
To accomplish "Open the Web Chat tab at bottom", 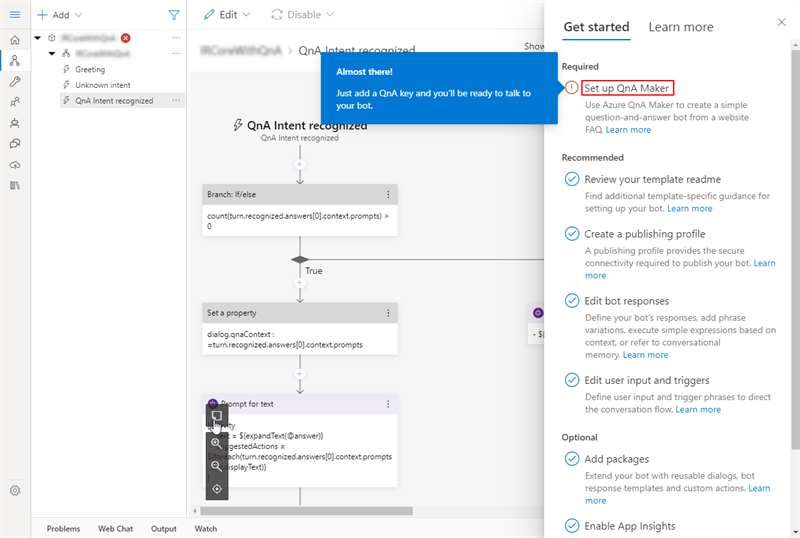I will (x=115, y=528).
